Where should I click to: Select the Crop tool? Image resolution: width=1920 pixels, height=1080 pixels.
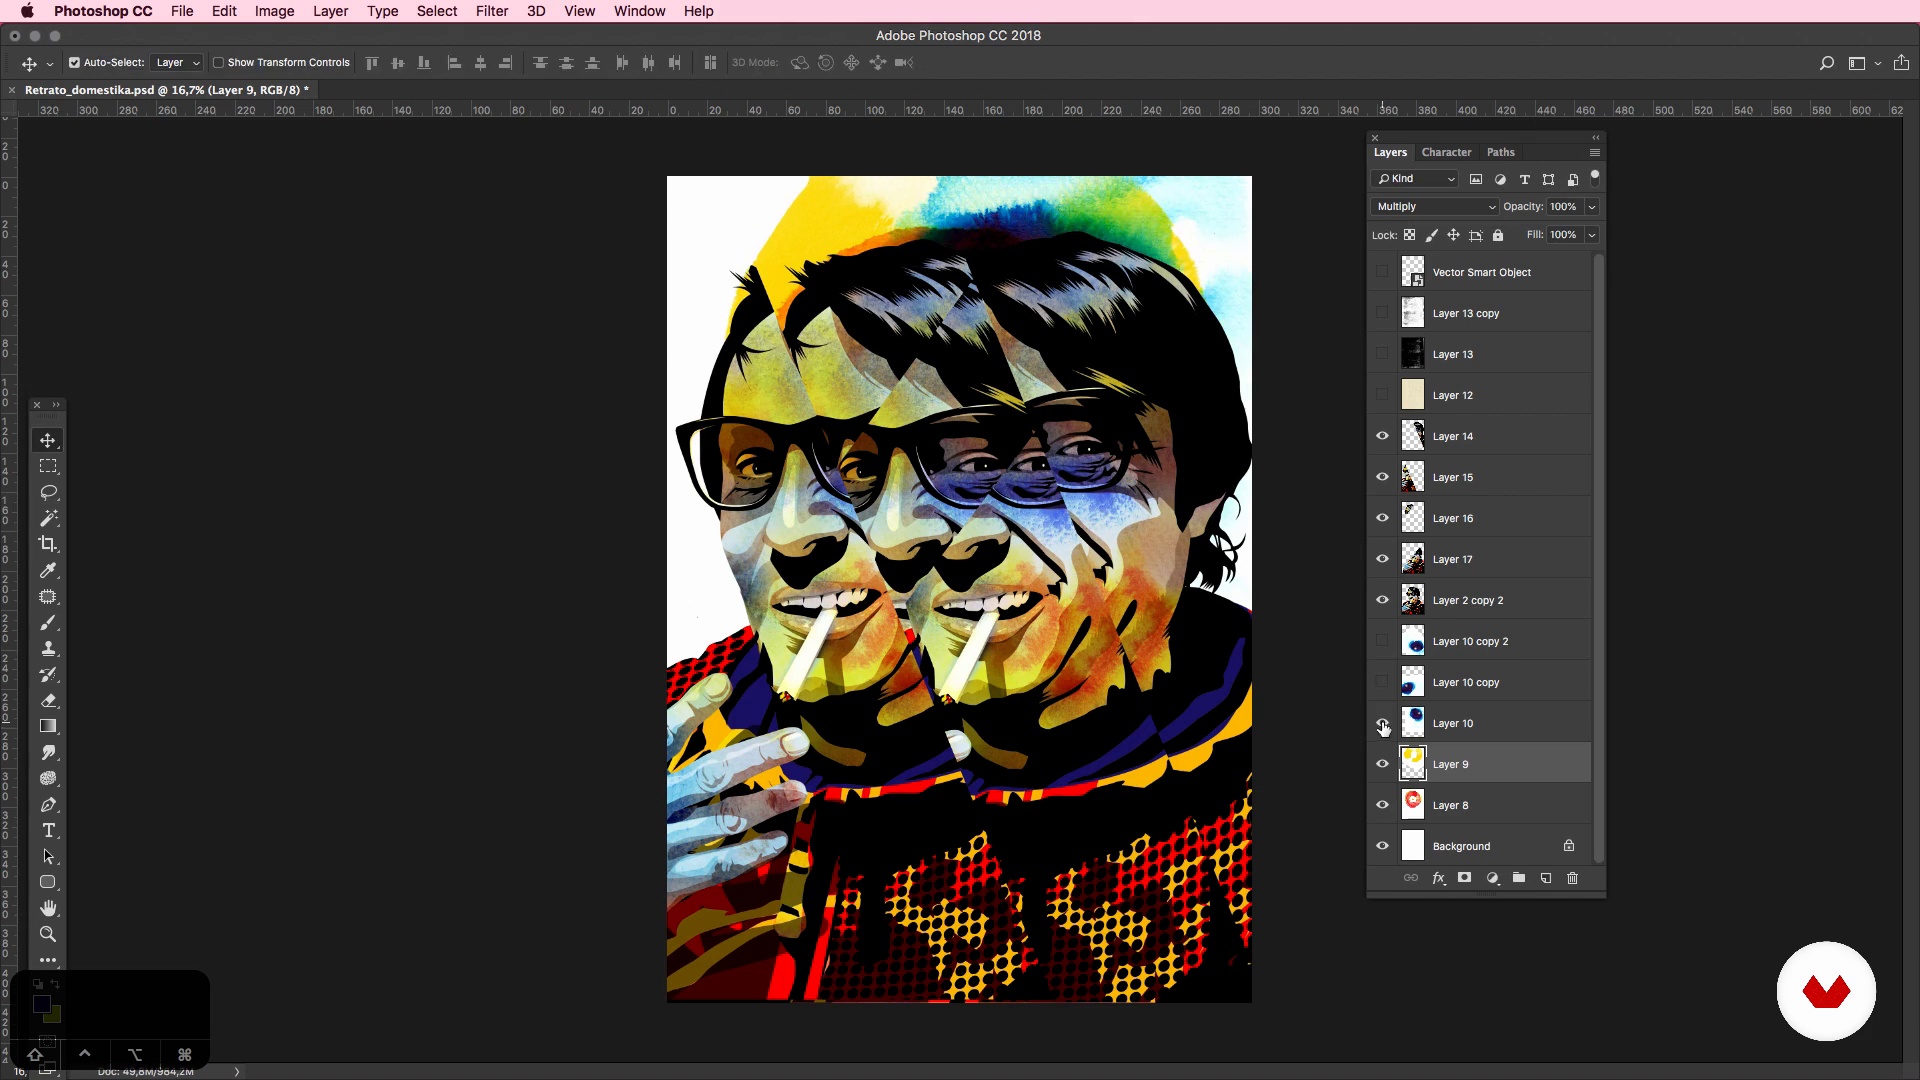(x=48, y=544)
